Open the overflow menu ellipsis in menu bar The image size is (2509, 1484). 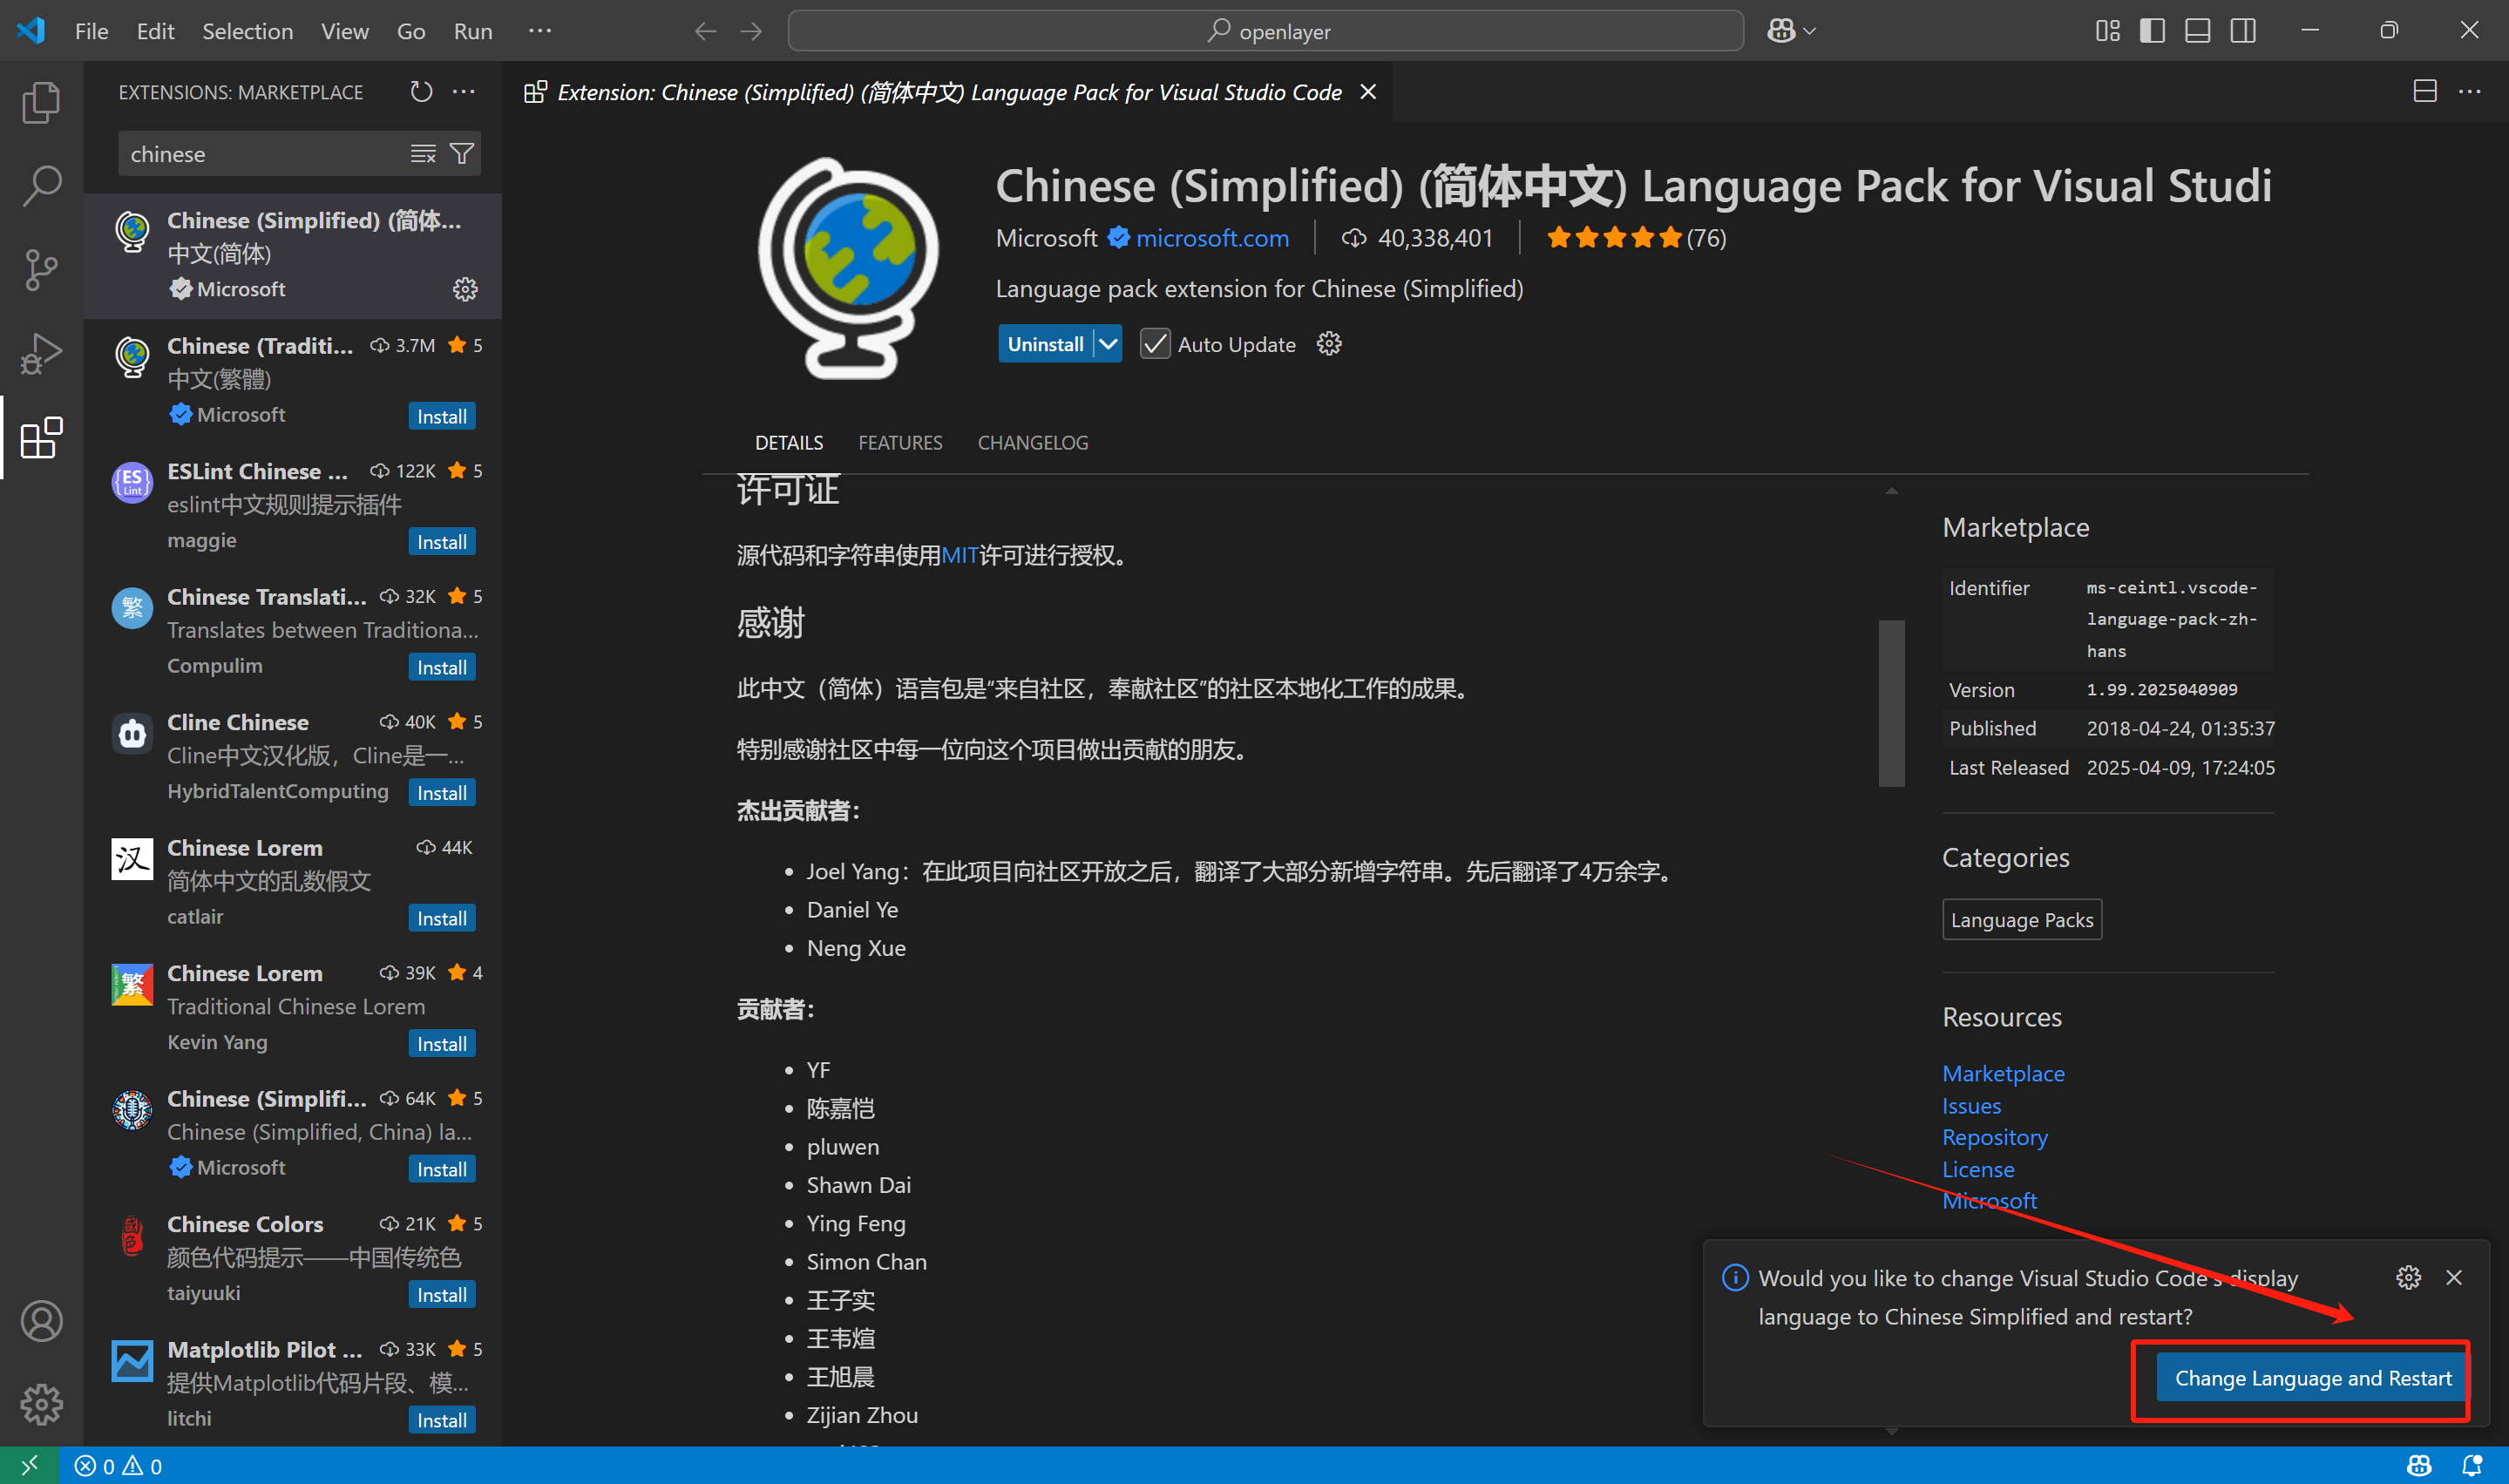coord(540,31)
